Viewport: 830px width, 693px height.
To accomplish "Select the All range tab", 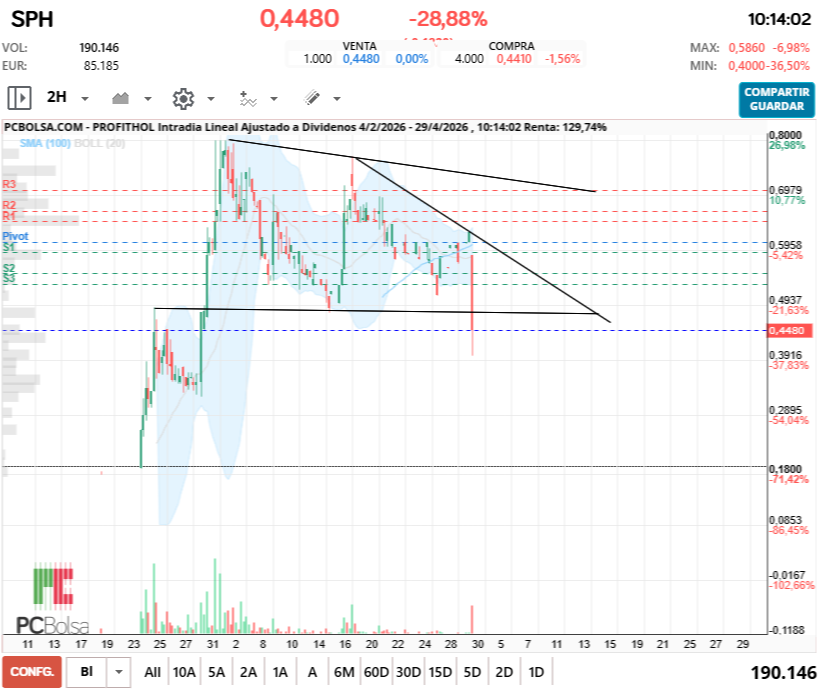I will coord(152,672).
